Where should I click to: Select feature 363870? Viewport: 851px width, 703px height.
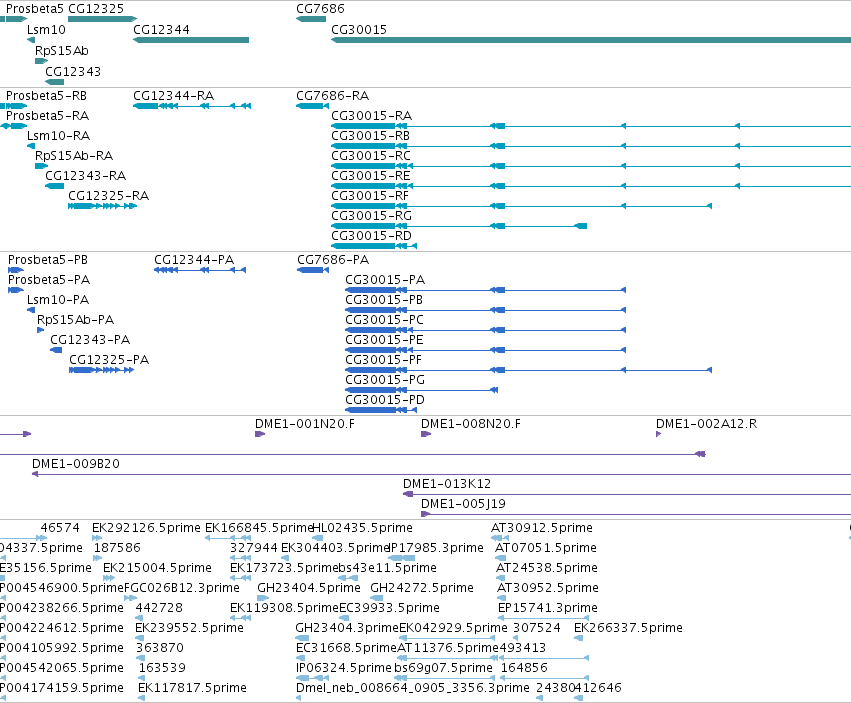click(x=160, y=648)
